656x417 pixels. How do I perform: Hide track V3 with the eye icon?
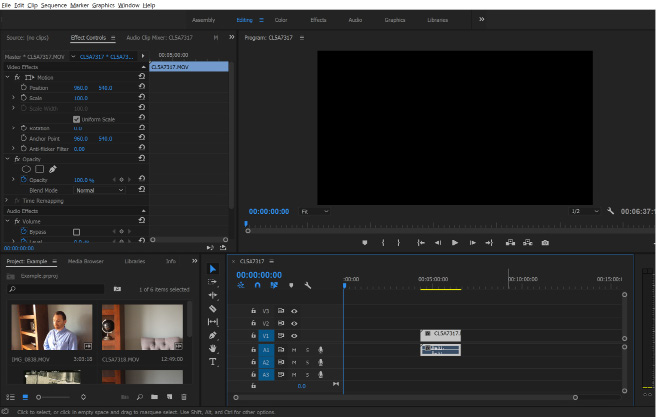pos(294,311)
